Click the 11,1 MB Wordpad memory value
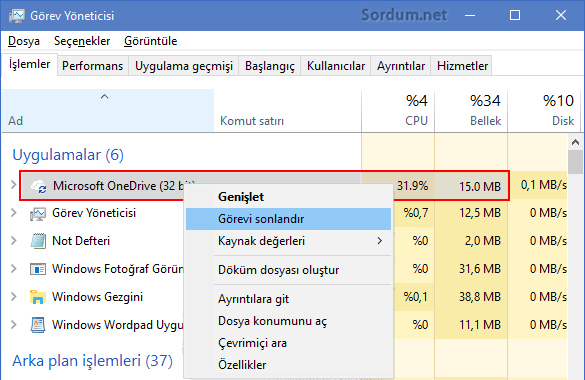 click(x=480, y=325)
